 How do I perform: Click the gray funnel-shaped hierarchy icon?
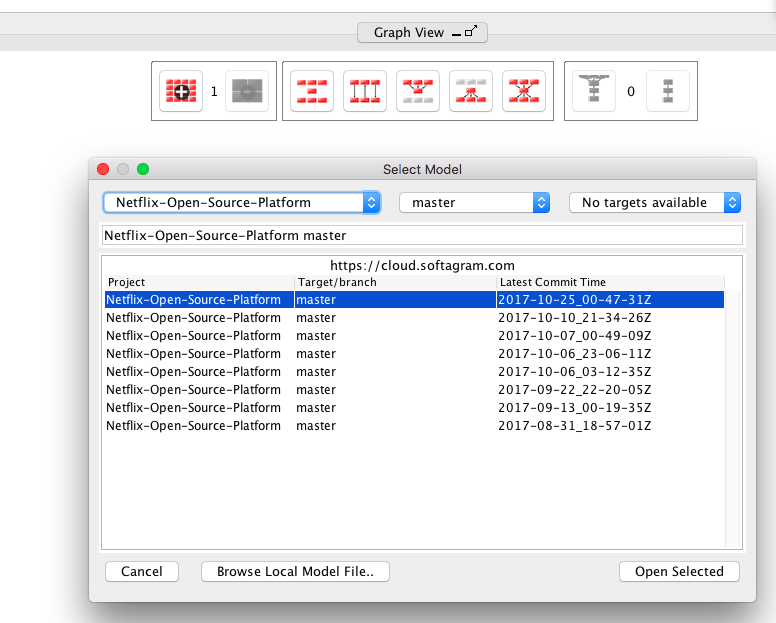click(594, 92)
